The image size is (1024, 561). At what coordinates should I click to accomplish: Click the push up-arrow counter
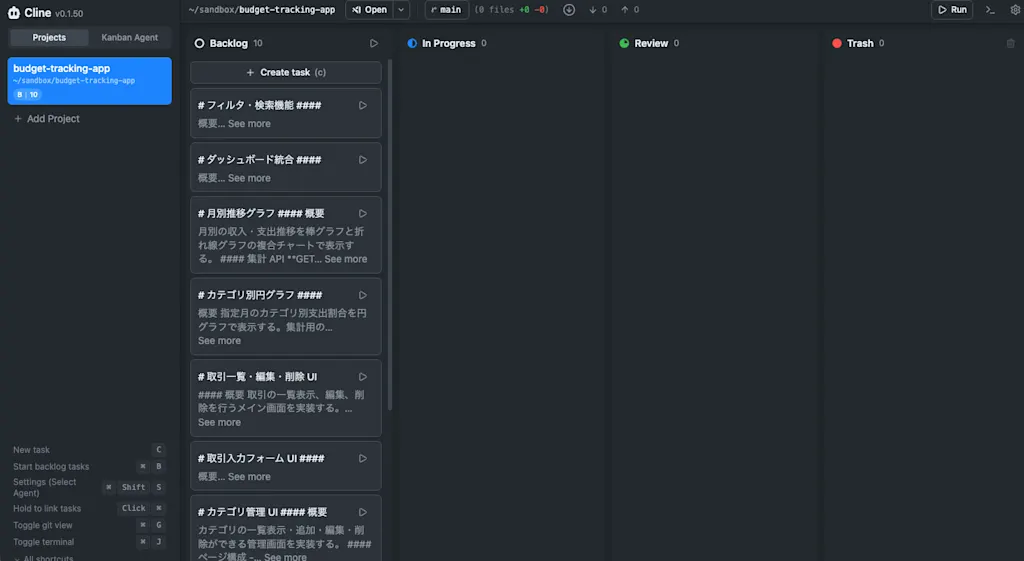point(630,10)
